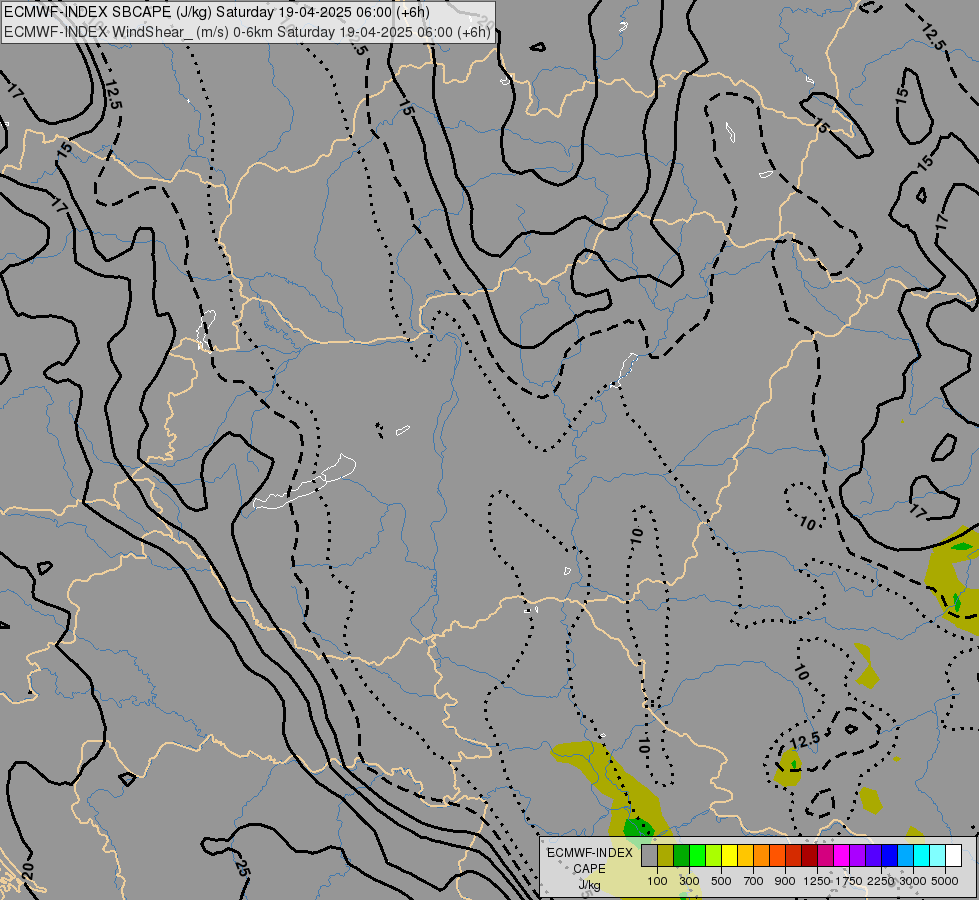Click the olive legend swatch above 100
Image resolution: width=979 pixels, height=900 pixels.
pyautogui.click(x=666, y=856)
